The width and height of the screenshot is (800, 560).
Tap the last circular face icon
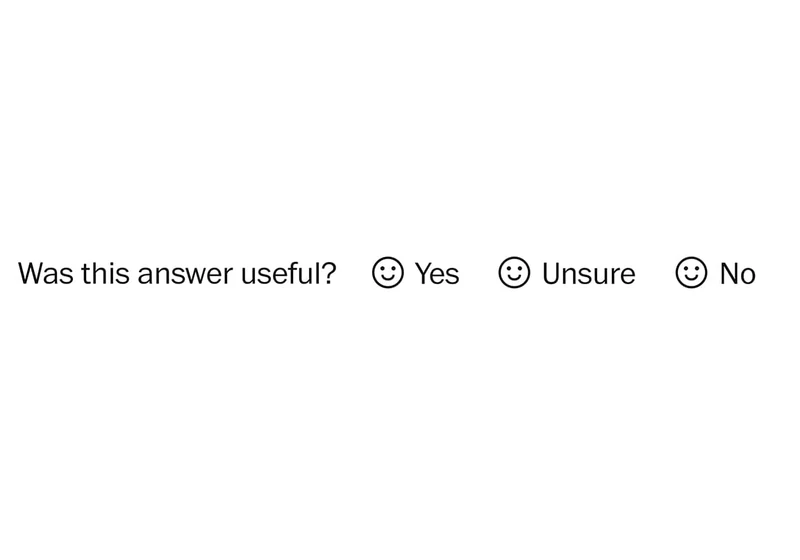pos(691,272)
